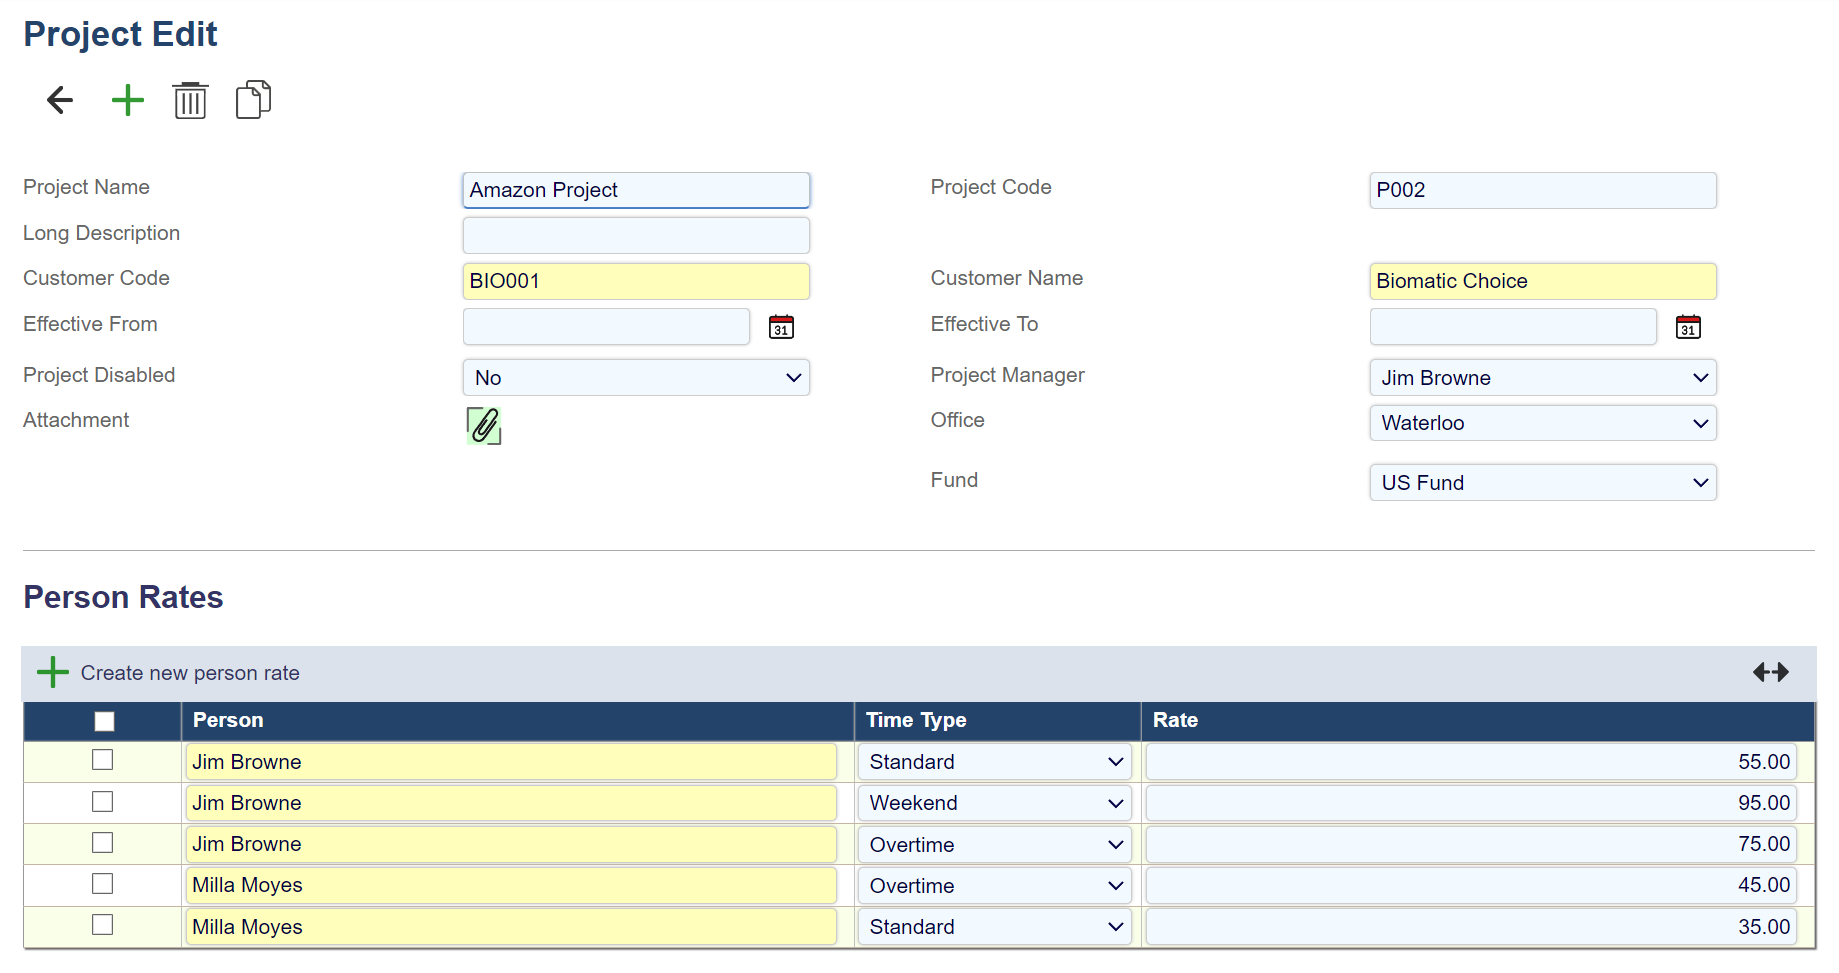Check the box for Milla Moyes Overtime row
Screen dimensions: 1839x973
tap(102, 884)
